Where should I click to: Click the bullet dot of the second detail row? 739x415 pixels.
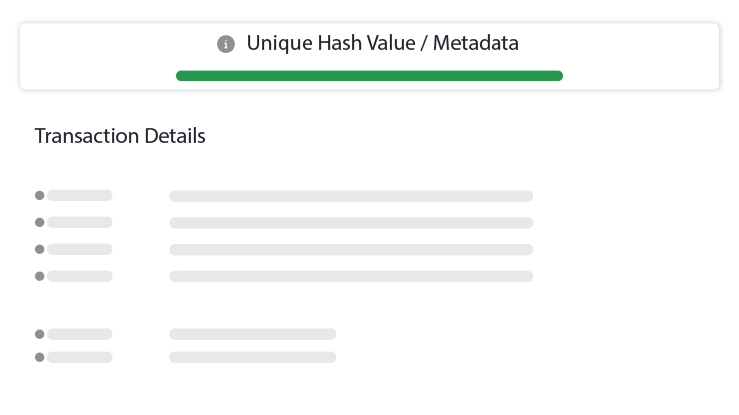40,223
